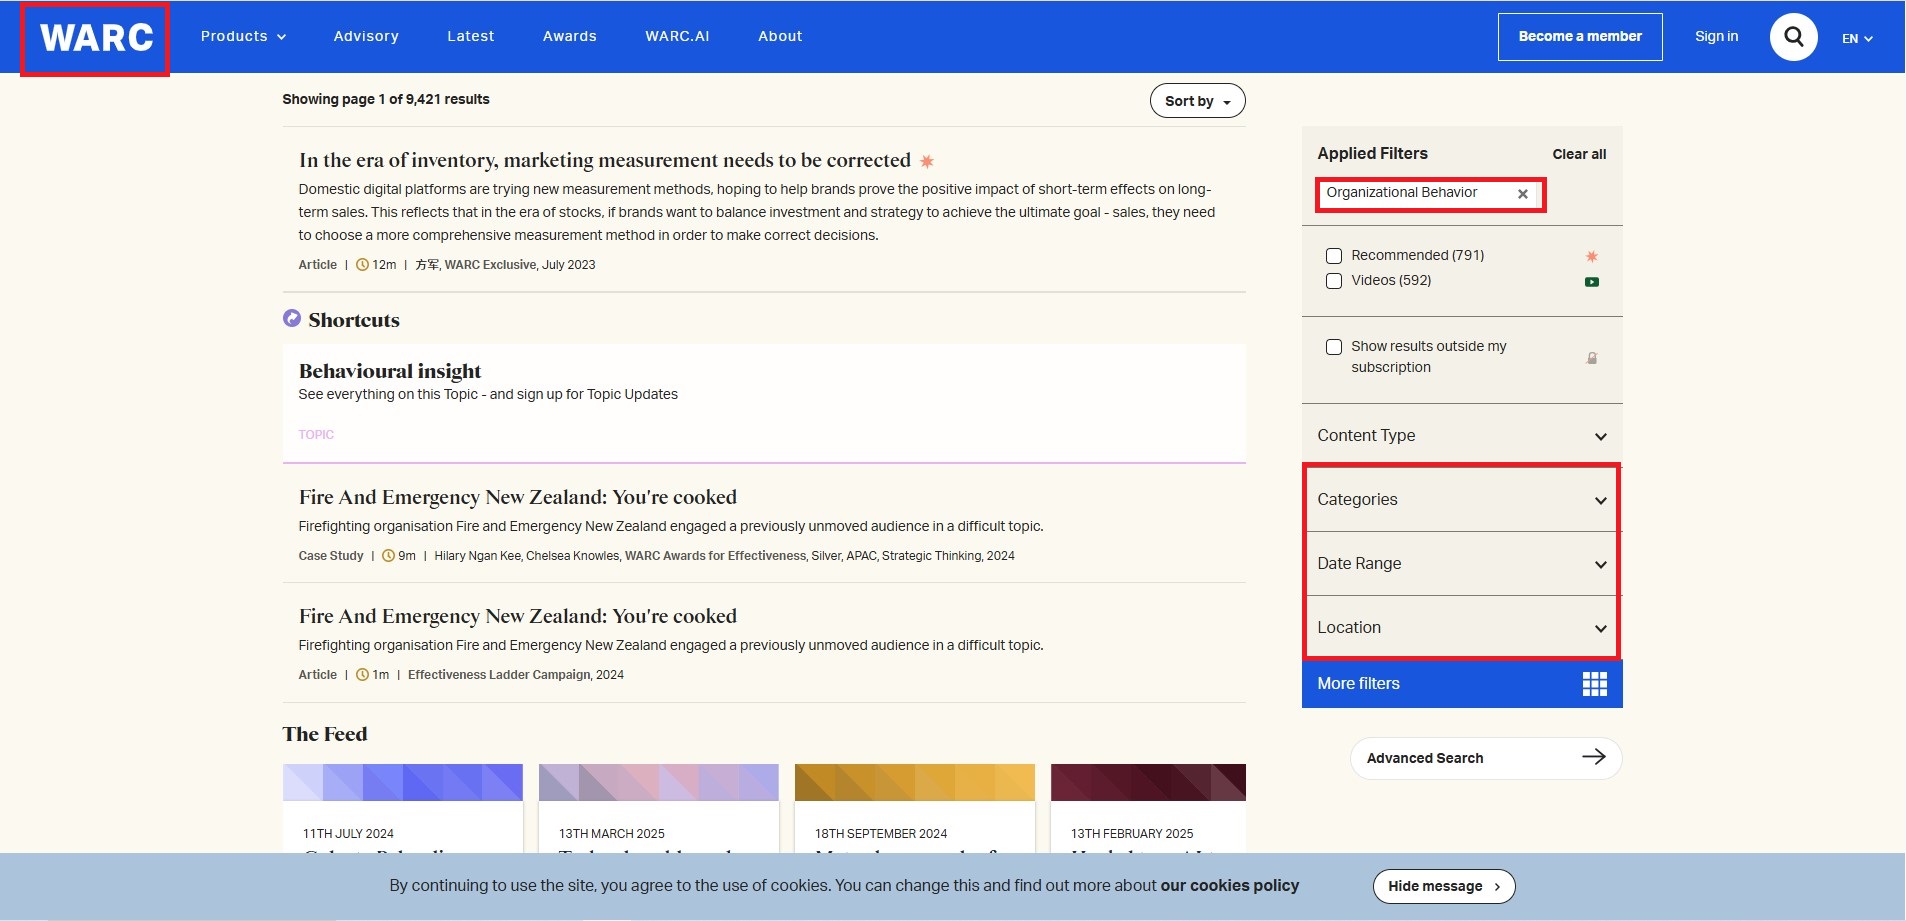Click the purple Shortcuts icon
Screen dimensions: 1906x921
(292, 319)
